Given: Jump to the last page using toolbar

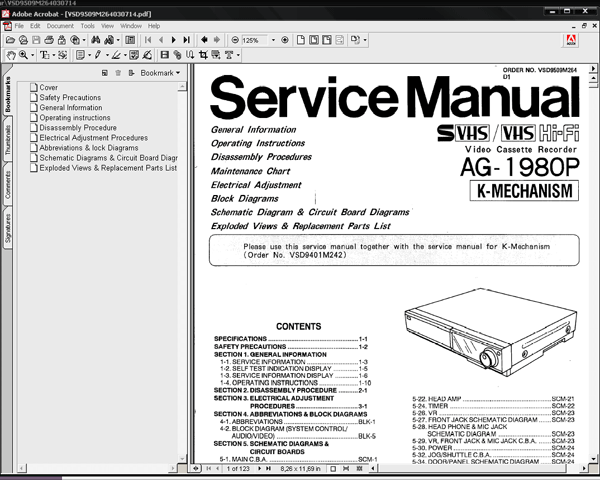Looking at the screenshot, I should pyautogui.click(x=186, y=40).
